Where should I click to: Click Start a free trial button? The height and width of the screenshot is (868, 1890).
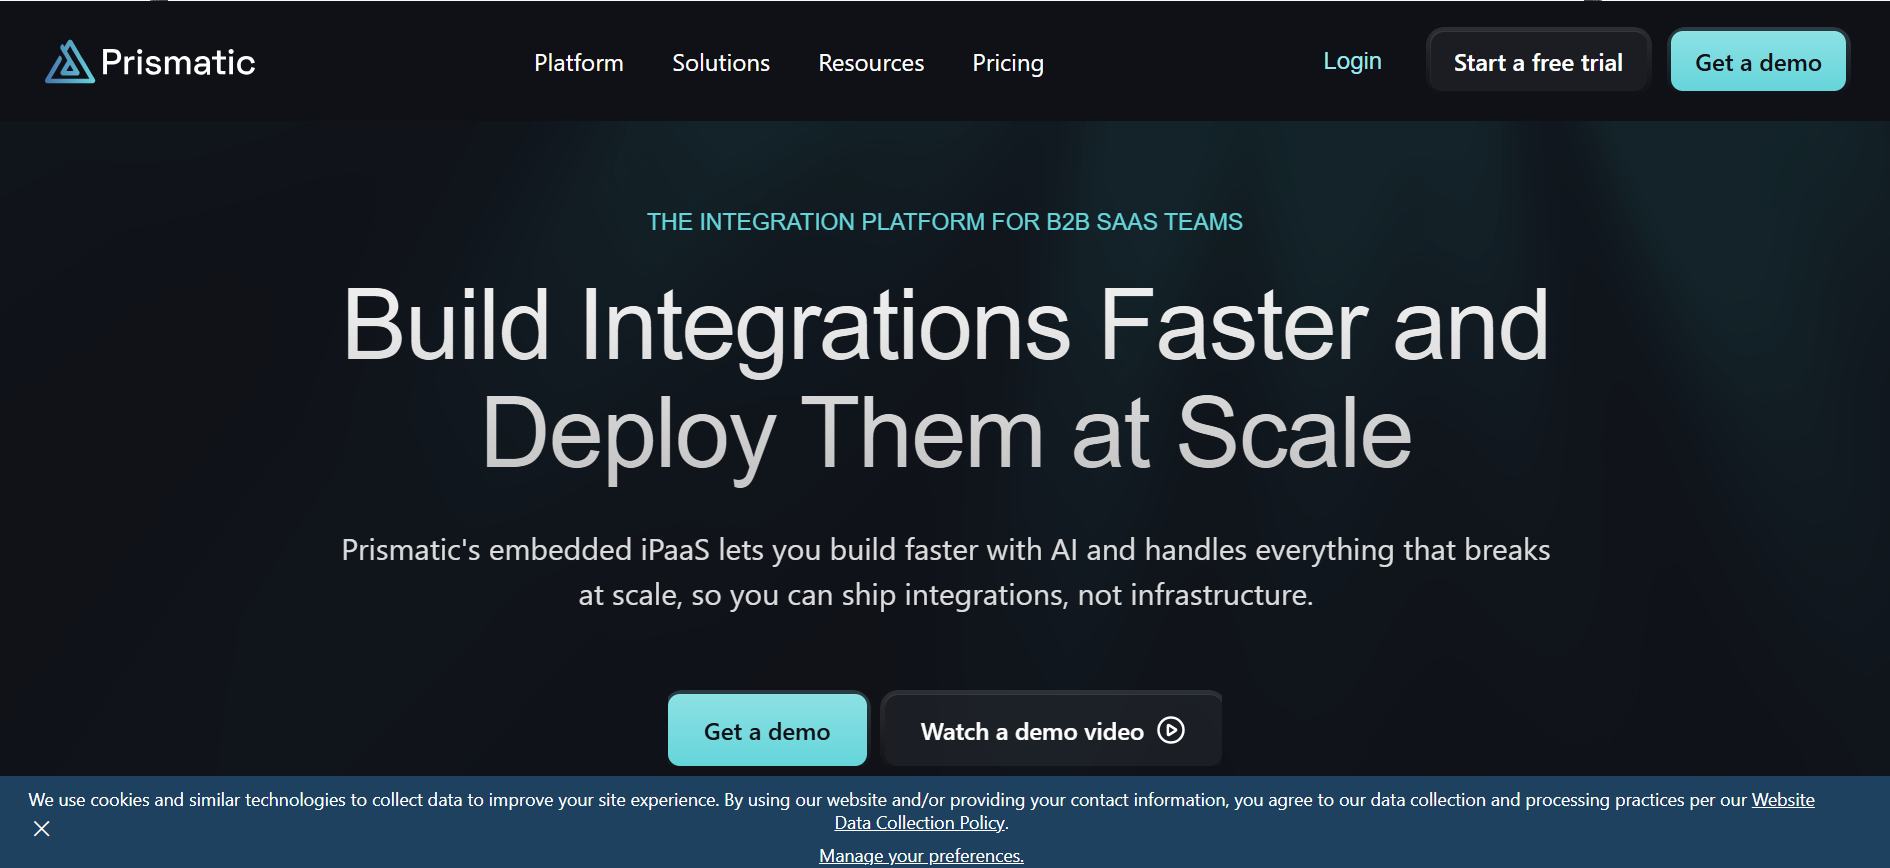[x=1538, y=62]
